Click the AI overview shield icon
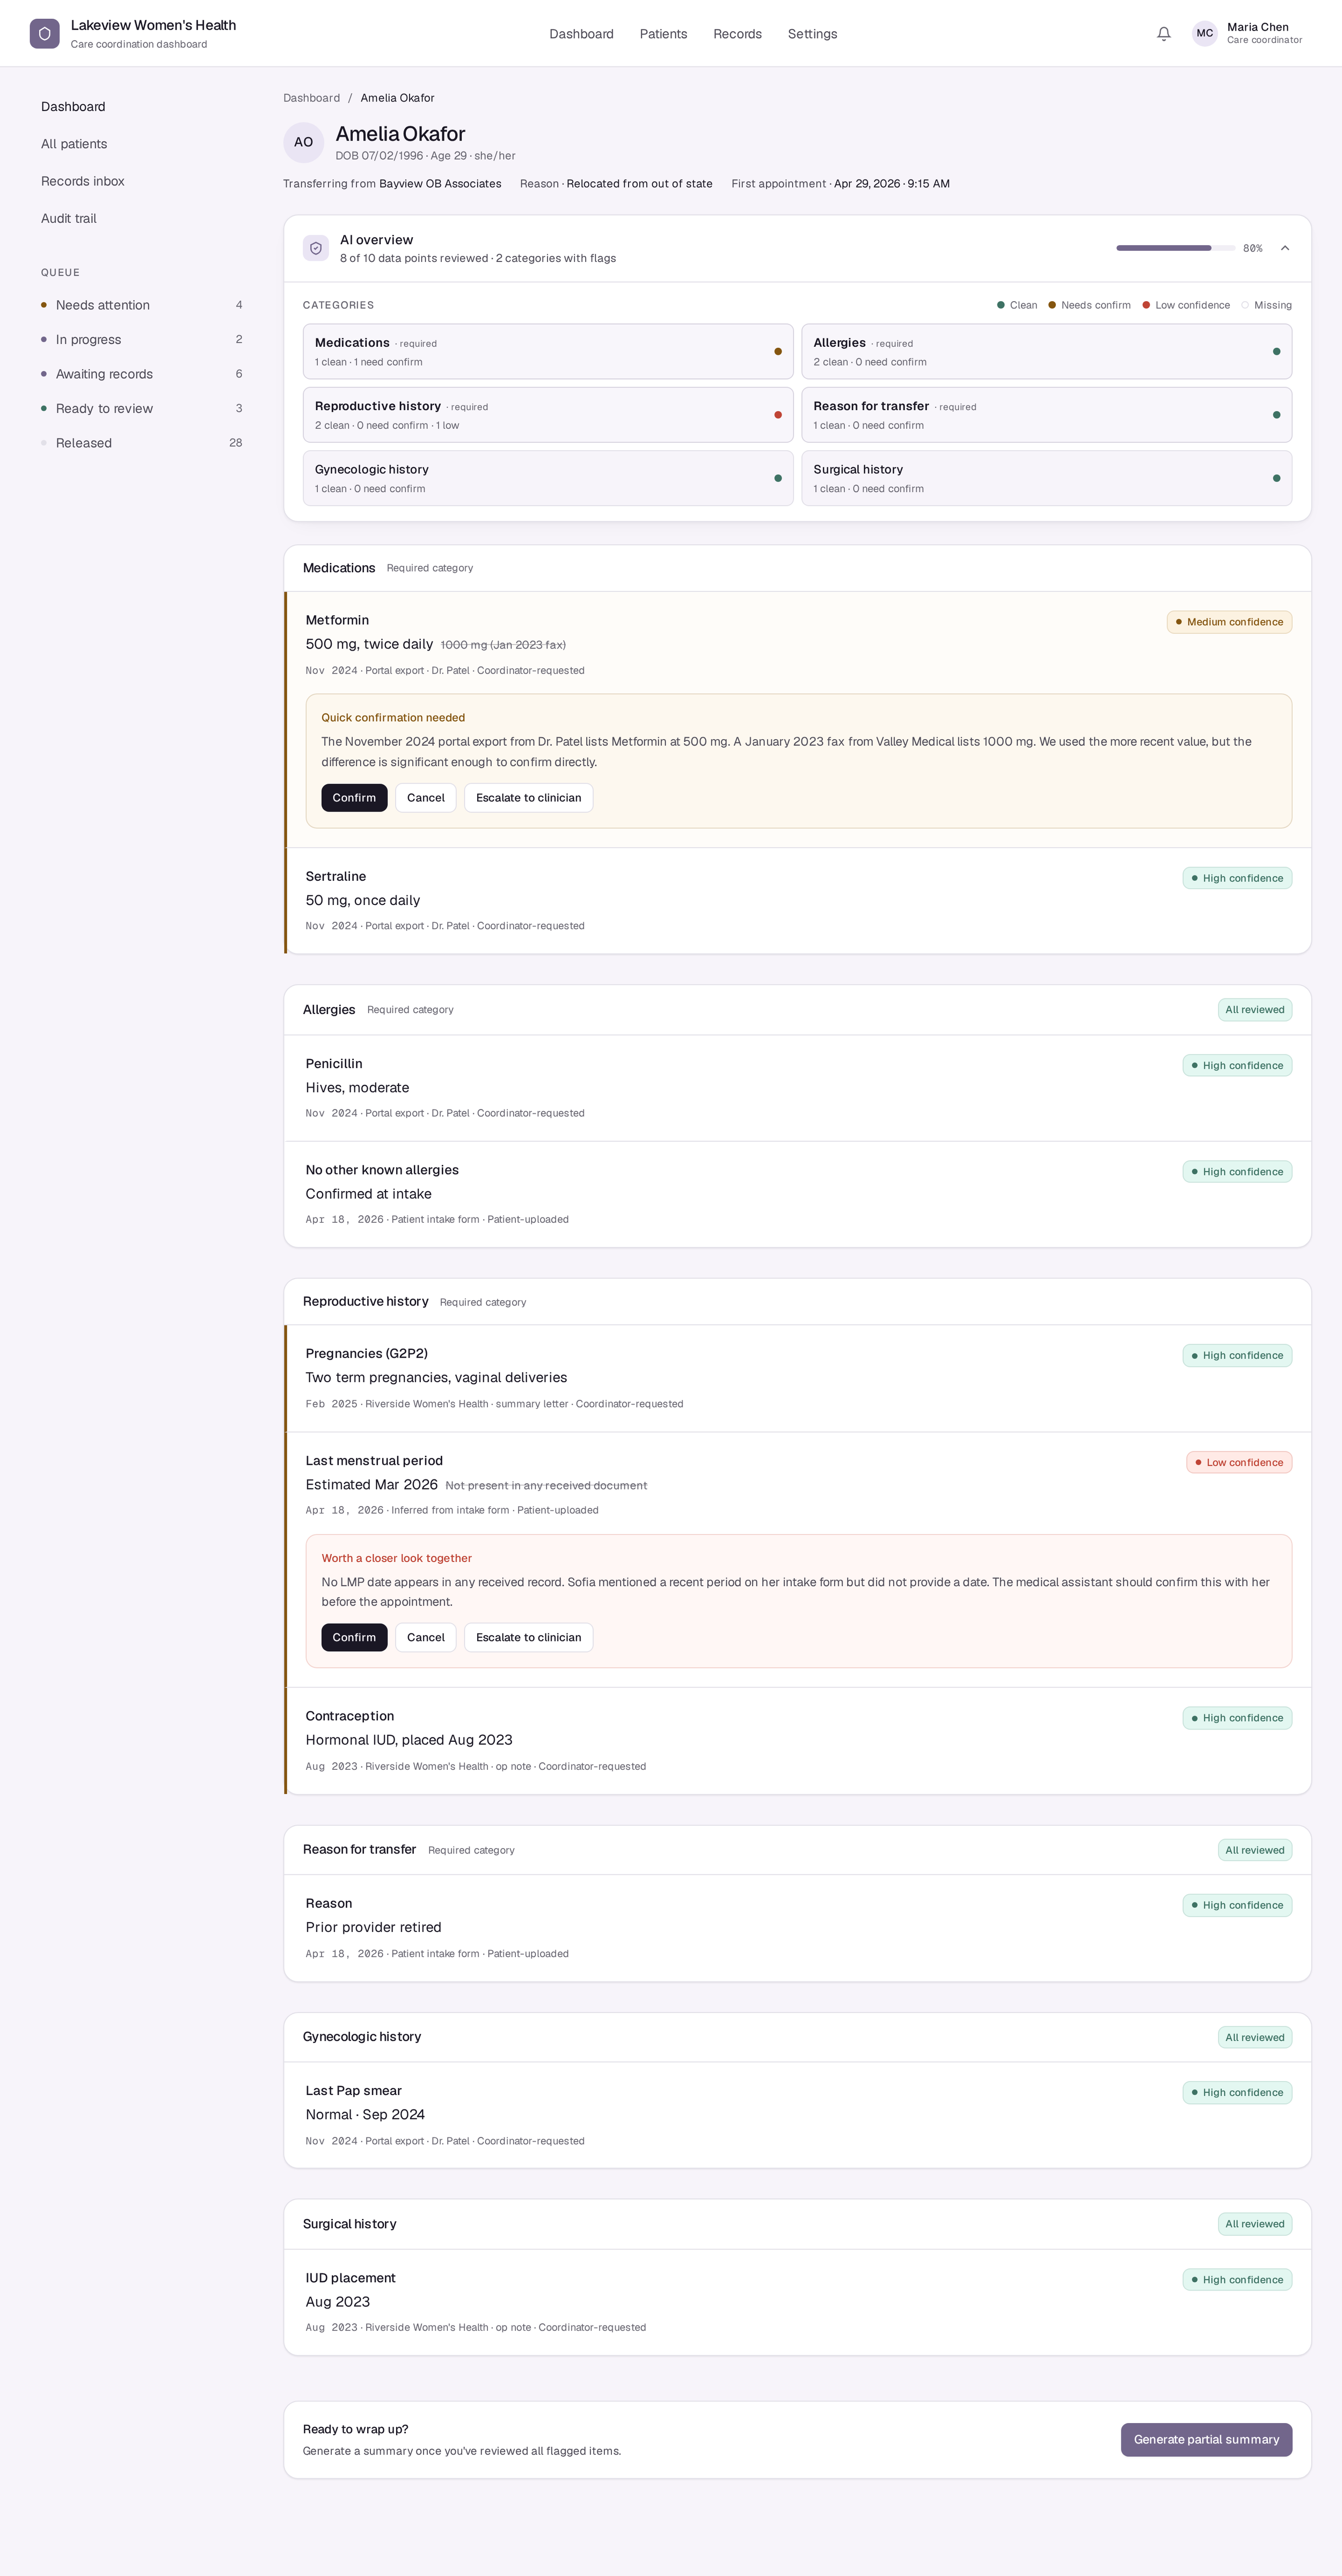 pyautogui.click(x=316, y=248)
